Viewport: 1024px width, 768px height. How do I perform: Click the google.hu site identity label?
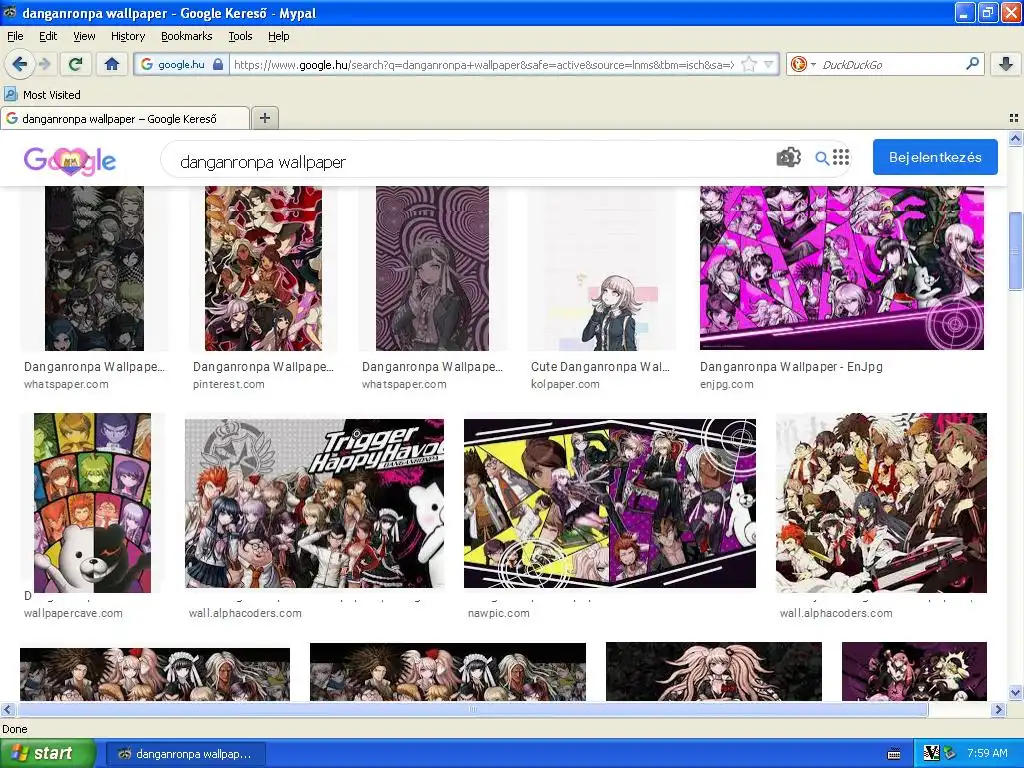(181, 64)
